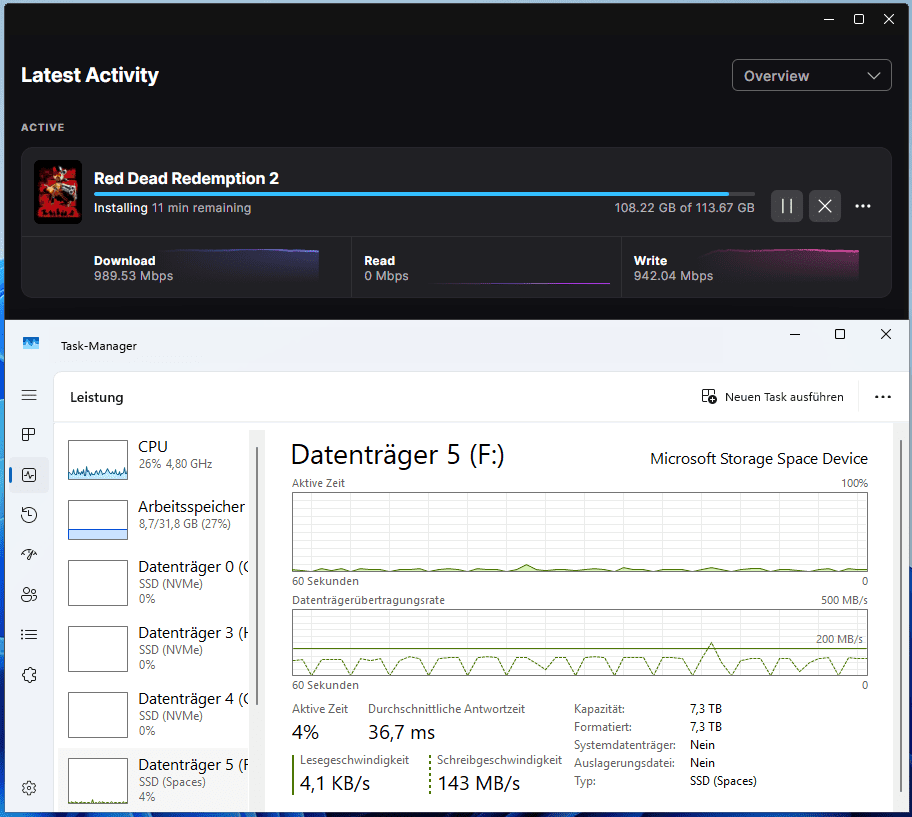Click the CPU mini graph thumbnail
The image size is (912, 817).
pos(98,459)
